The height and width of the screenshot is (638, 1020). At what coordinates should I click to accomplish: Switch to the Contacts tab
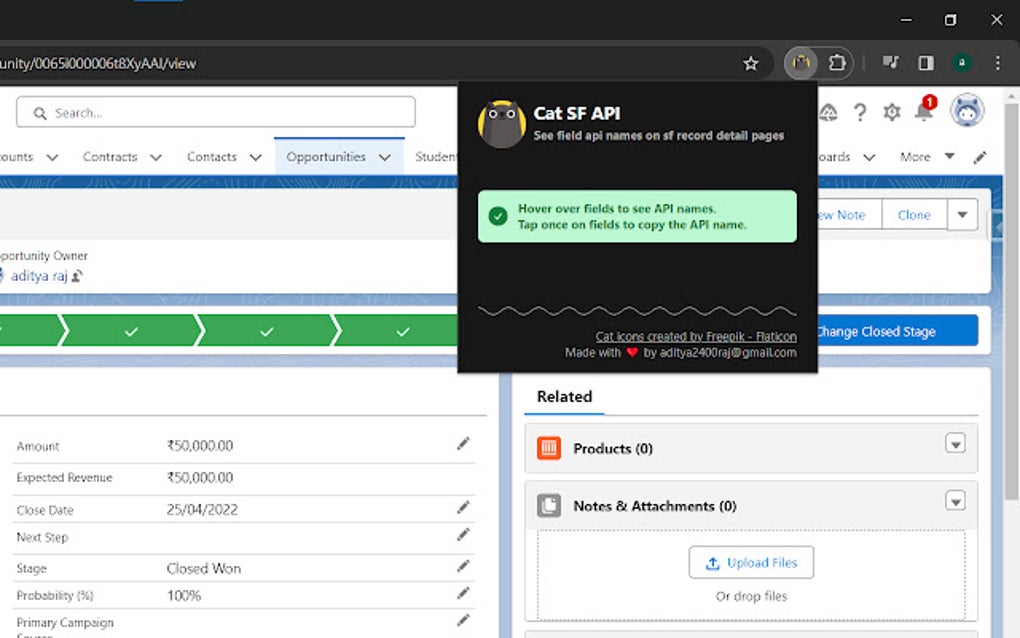tap(212, 156)
